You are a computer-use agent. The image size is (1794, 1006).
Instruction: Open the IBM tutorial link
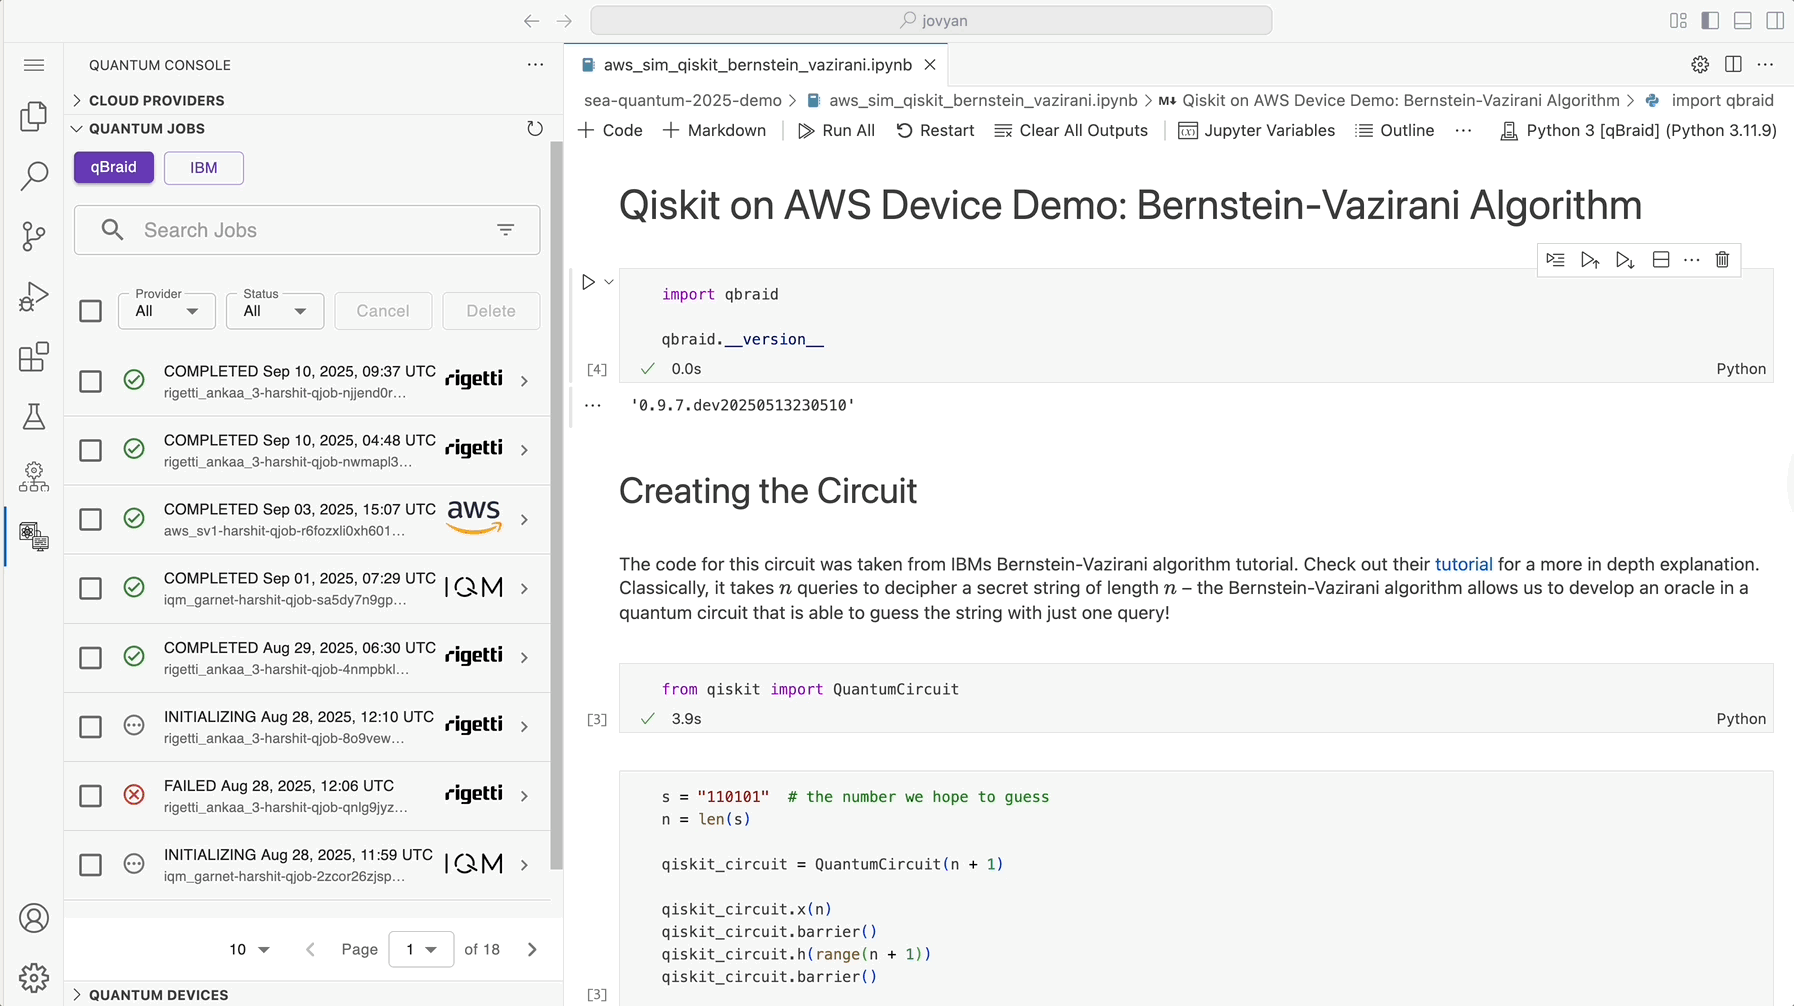click(1463, 564)
